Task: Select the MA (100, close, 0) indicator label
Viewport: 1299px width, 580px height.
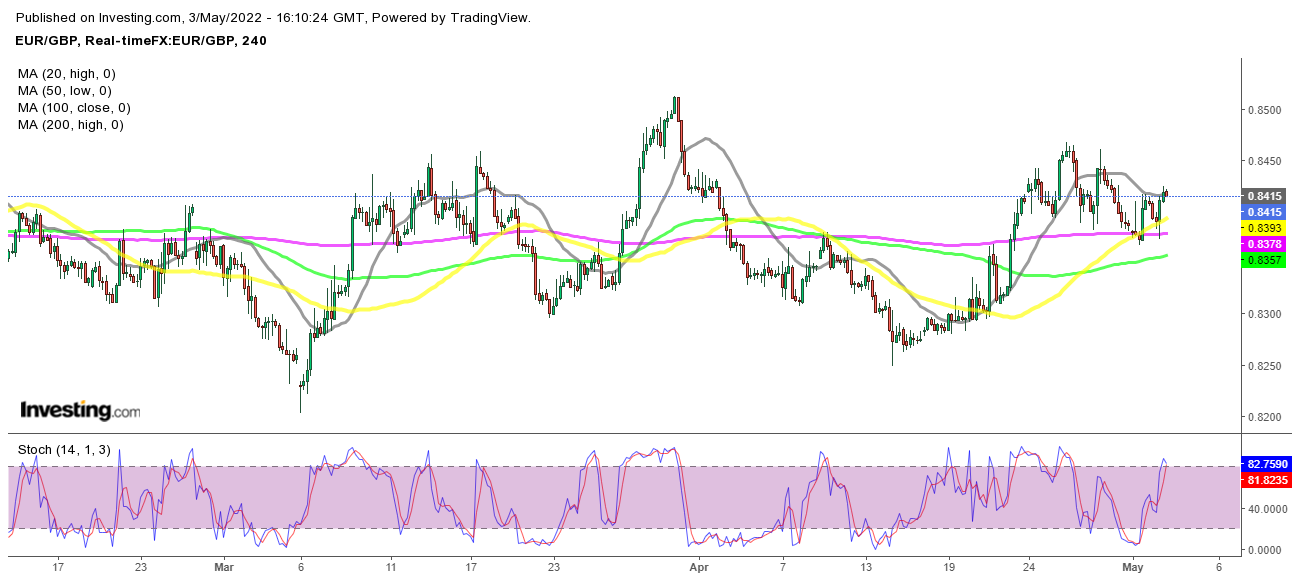Action: click(x=74, y=108)
